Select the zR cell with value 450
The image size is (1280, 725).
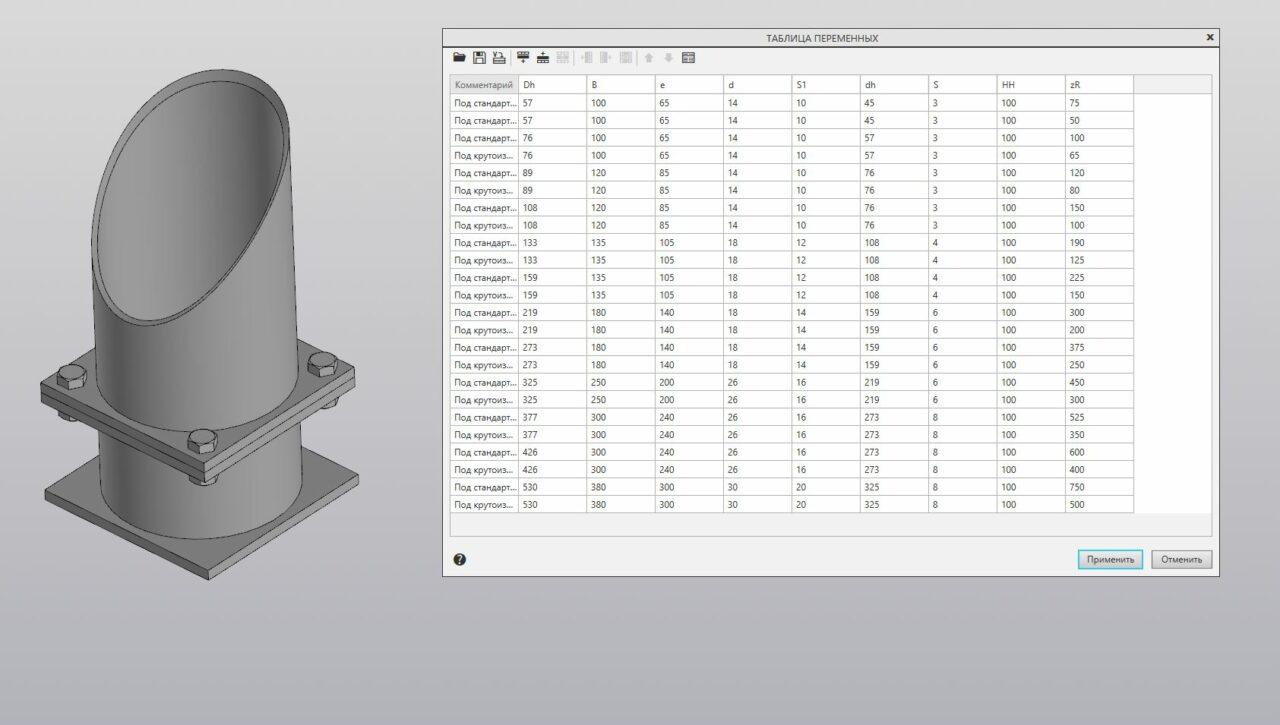pos(1099,382)
